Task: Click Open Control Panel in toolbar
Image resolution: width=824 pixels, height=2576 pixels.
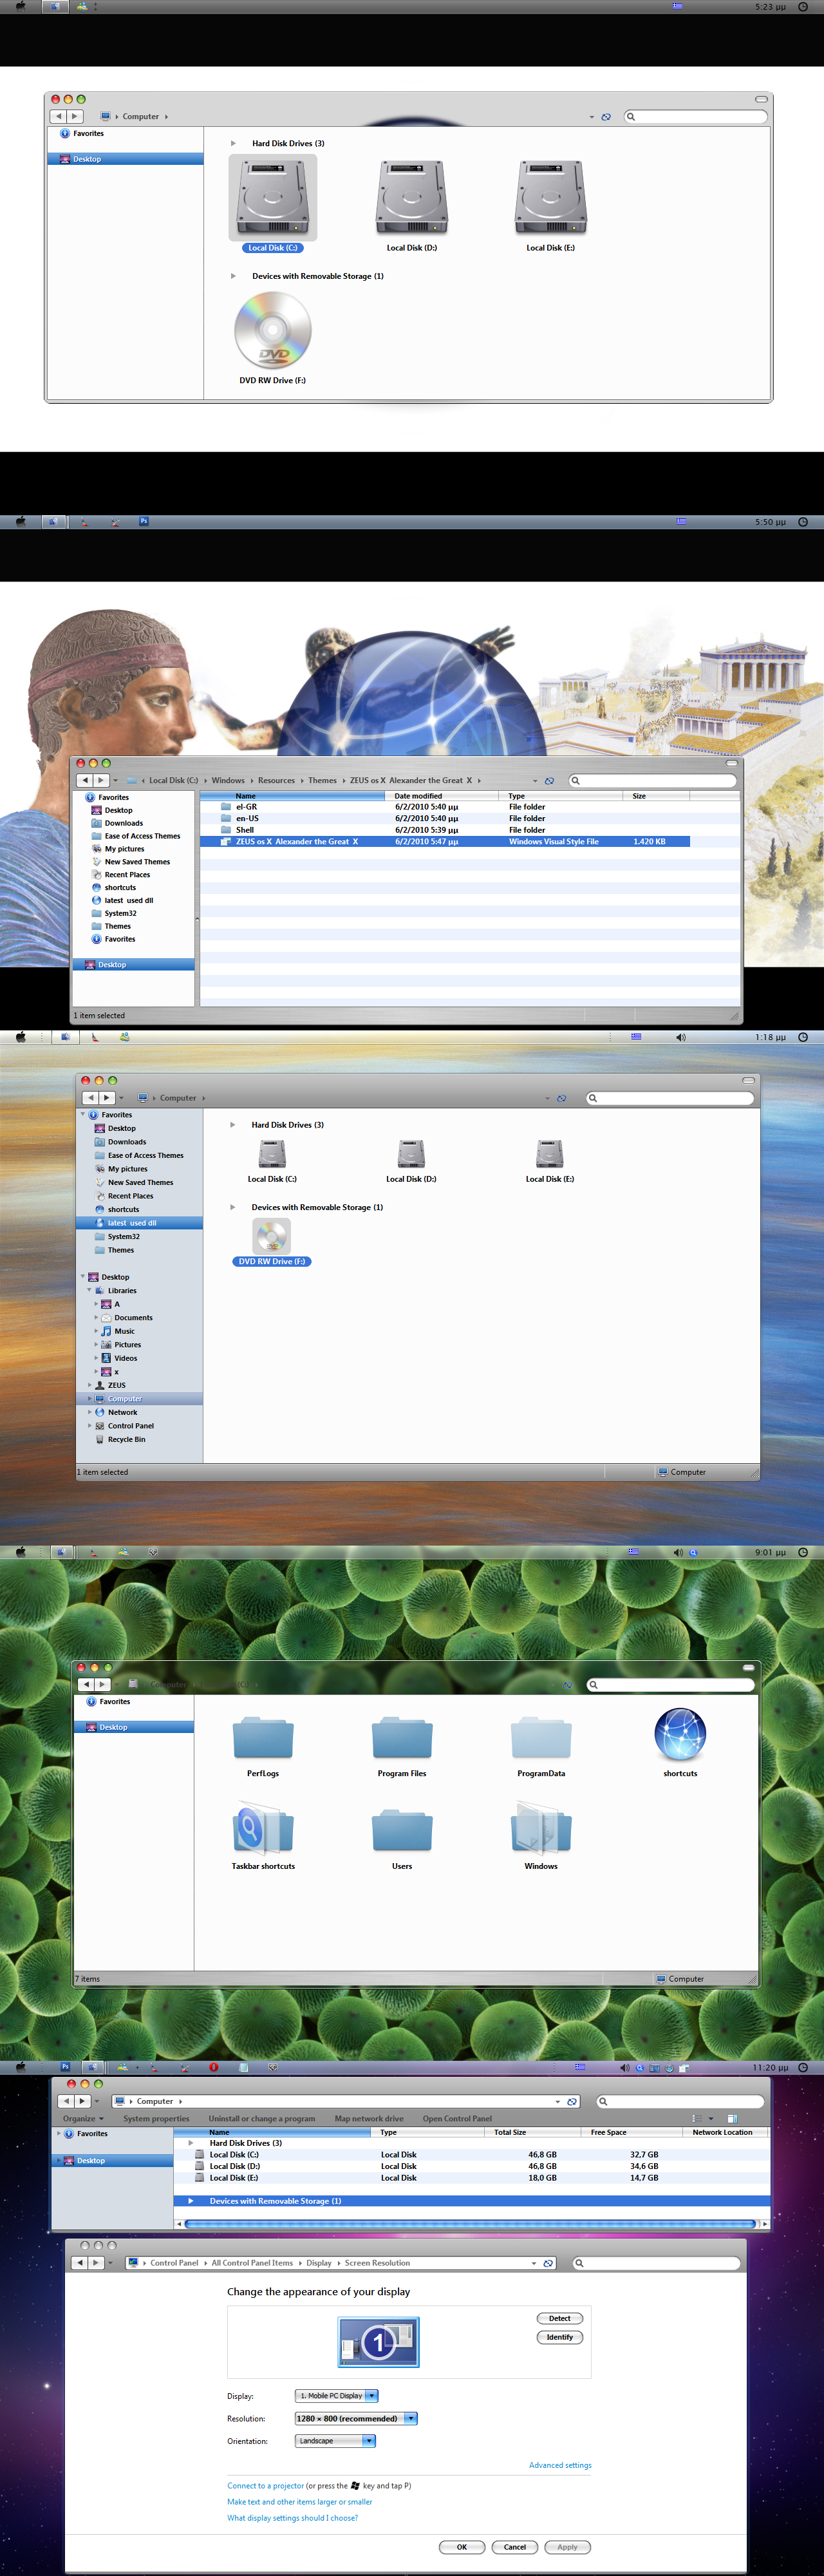Action: [457, 2118]
